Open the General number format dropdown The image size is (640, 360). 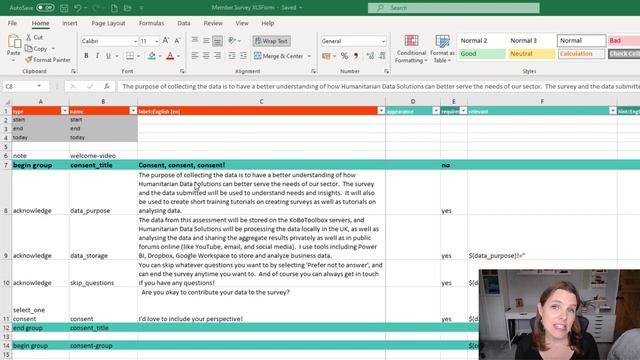tap(383, 41)
